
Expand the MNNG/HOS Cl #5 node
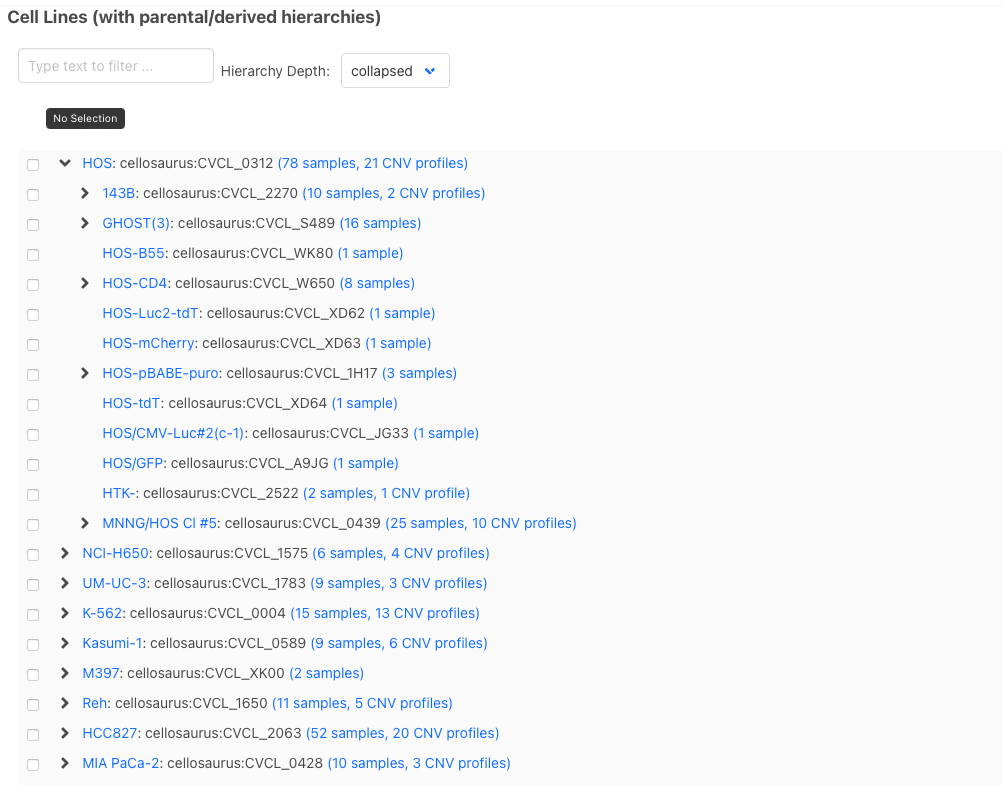pos(84,523)
